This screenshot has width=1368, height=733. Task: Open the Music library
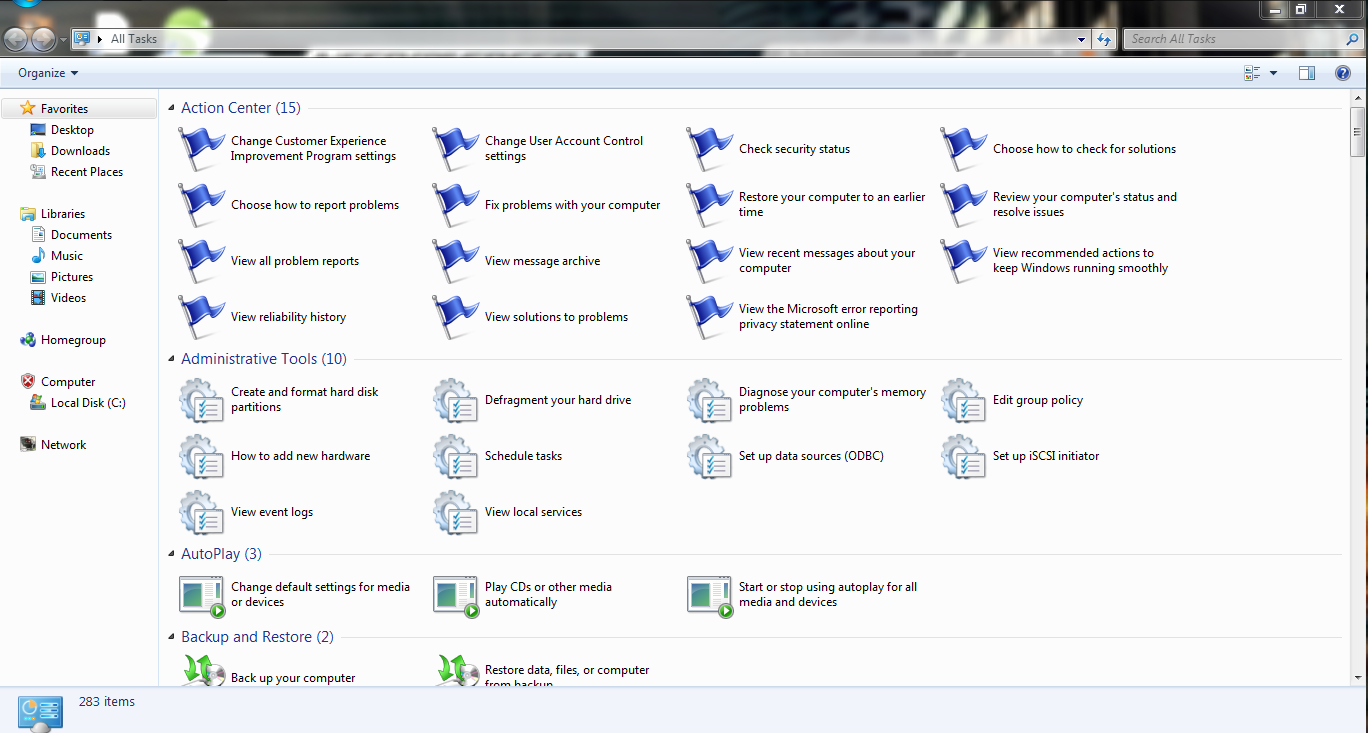click(67, 256)
